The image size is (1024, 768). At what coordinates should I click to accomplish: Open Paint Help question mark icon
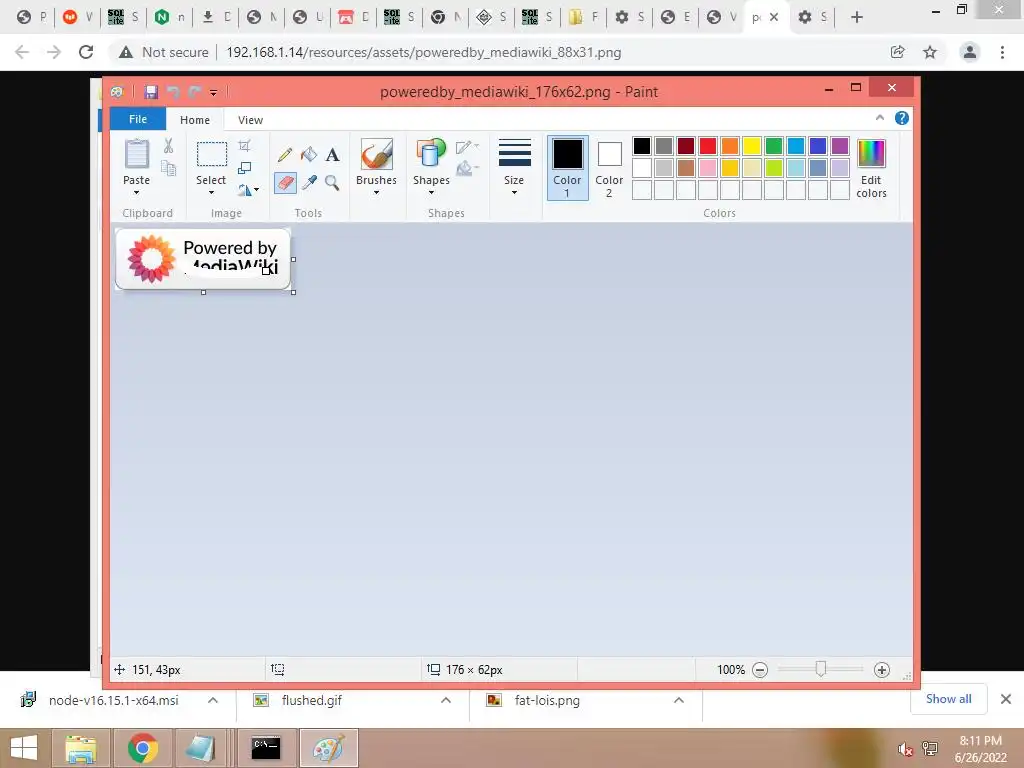902,118
